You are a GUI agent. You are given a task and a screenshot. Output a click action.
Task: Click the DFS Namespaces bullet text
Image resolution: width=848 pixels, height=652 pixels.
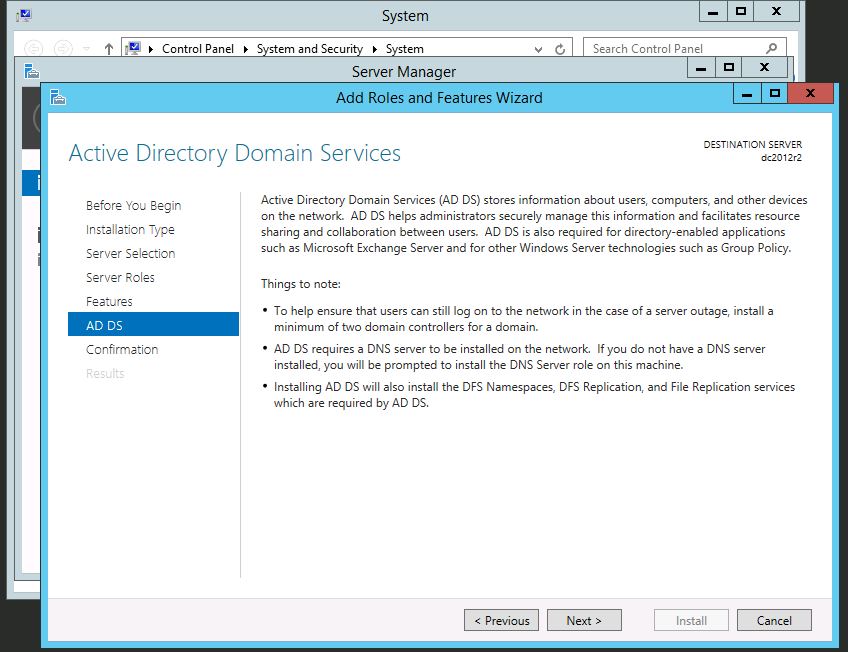[x=534, y=395]
